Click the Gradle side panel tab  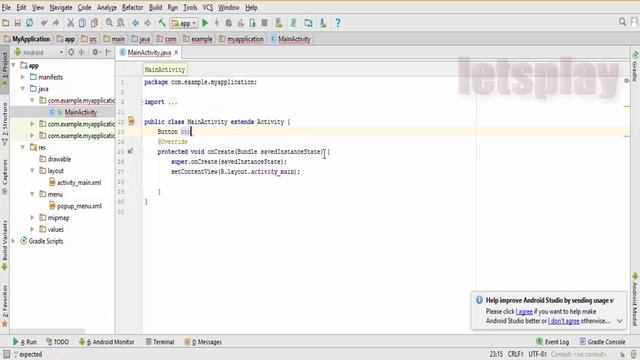pos(635,66)
